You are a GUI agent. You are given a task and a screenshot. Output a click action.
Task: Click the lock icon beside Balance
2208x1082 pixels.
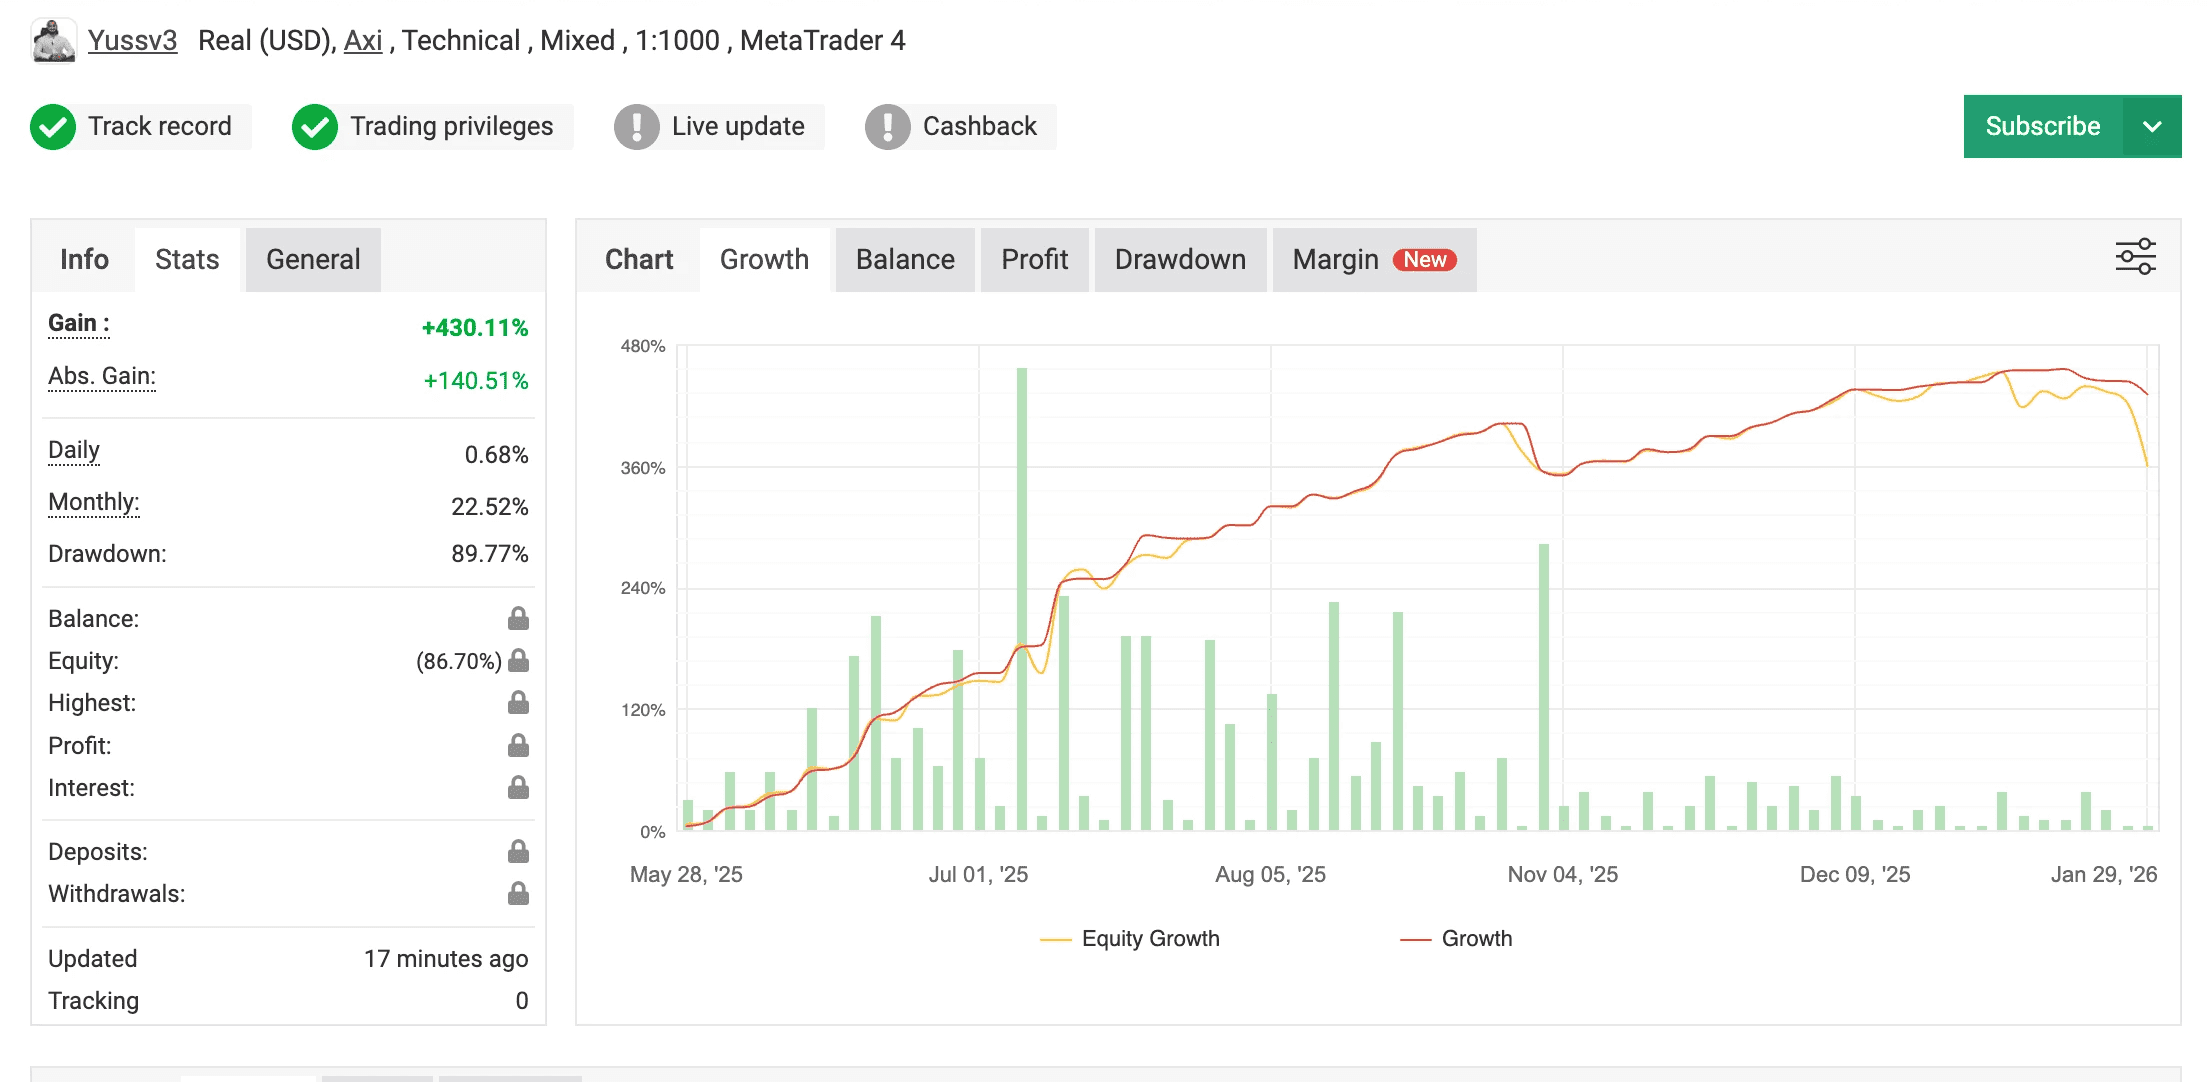tap(518, 618)
